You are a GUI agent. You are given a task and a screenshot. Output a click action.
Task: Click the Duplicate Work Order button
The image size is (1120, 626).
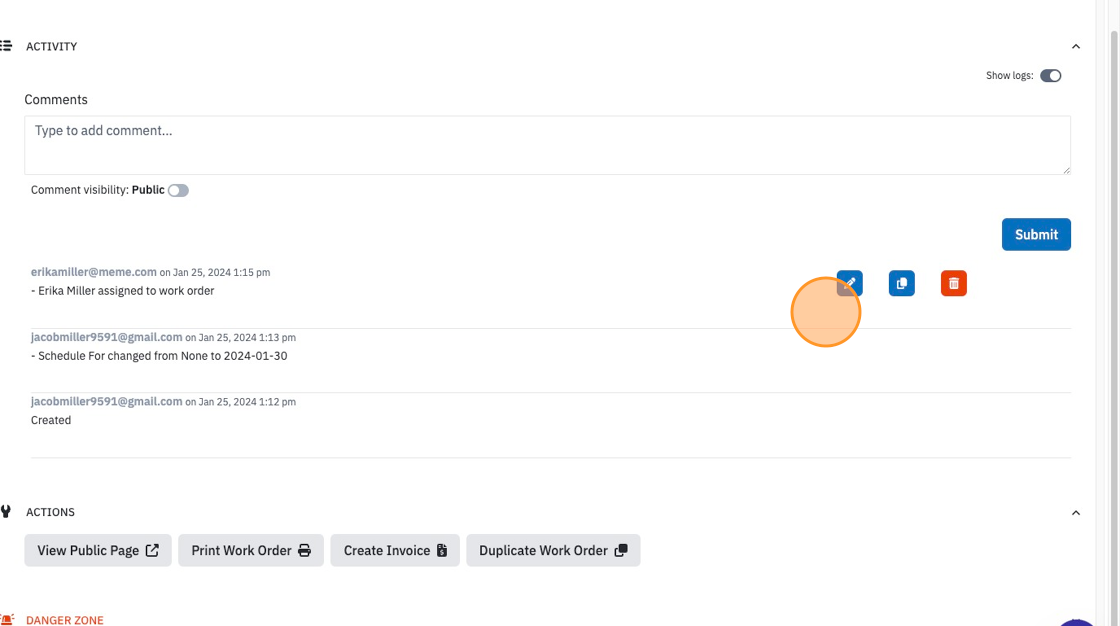553,550
